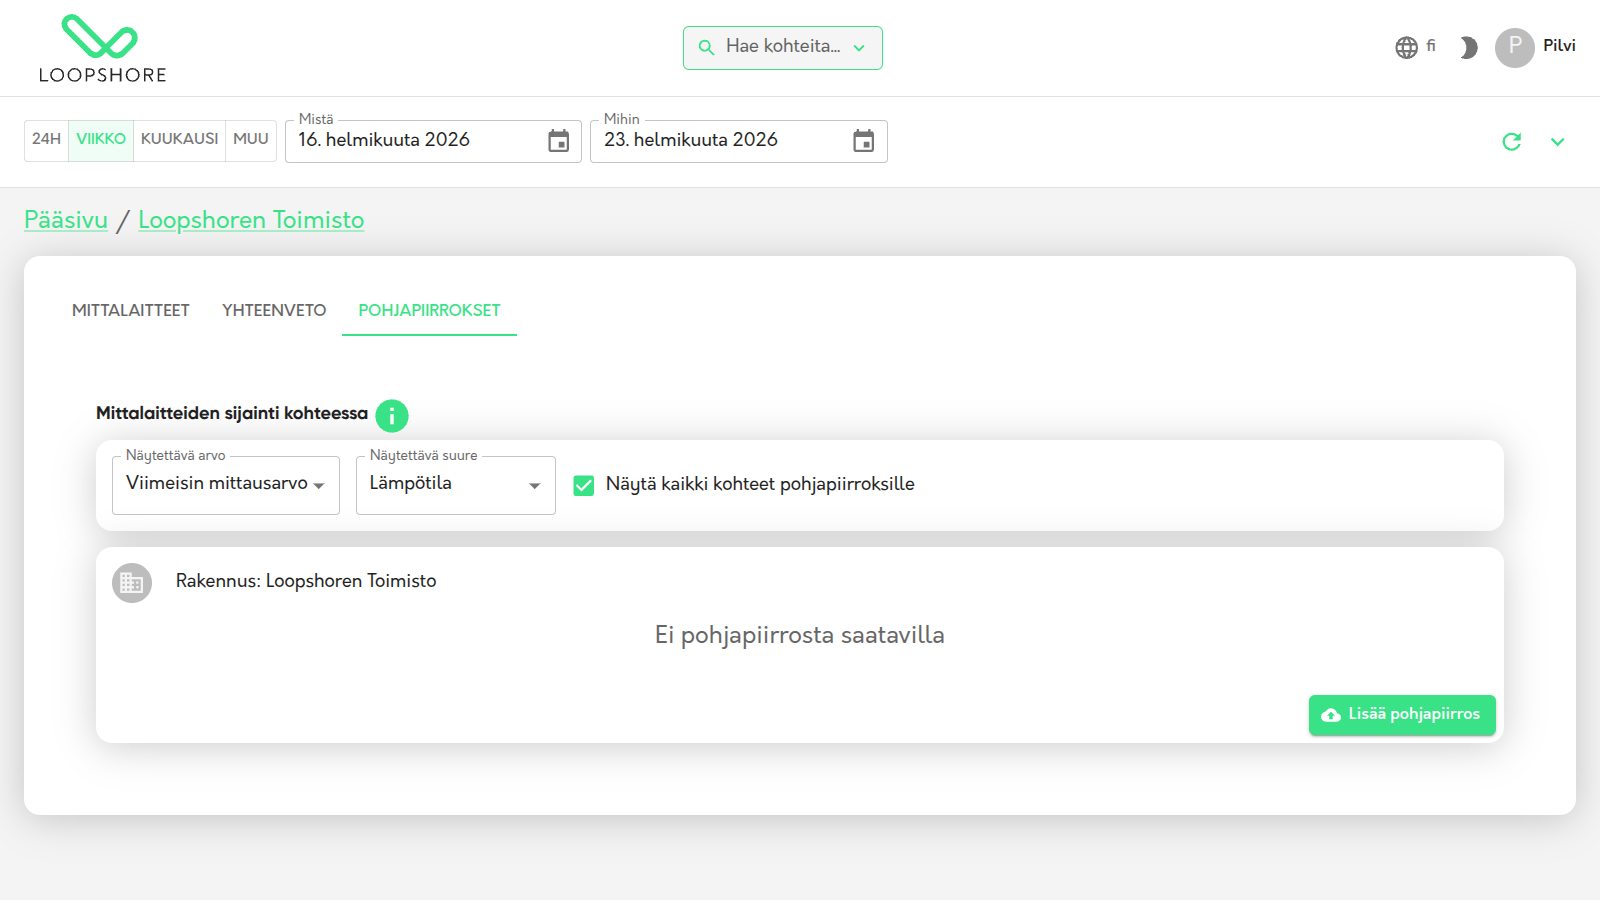
Task: Select the MUU time range
Action: click(x=251, y=139)
